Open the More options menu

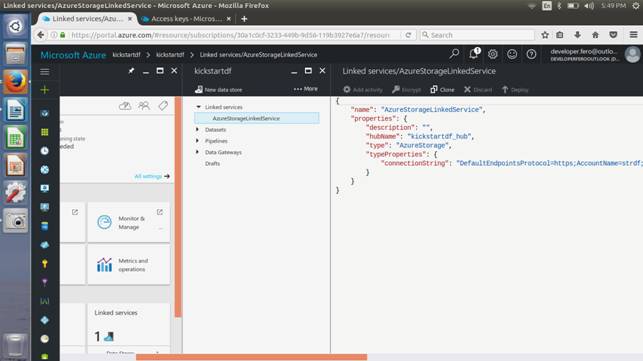[x=306, y=89]
